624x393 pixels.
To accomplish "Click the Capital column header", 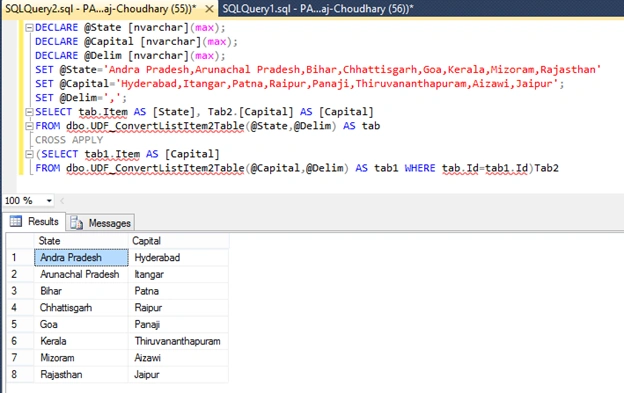I will [x=179, y=241].
